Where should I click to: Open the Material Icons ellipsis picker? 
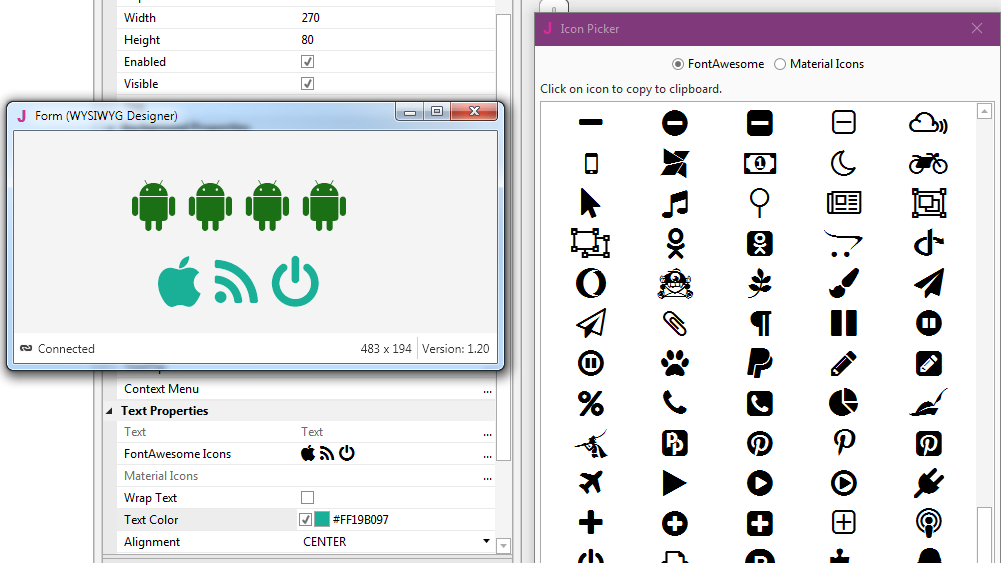coord(487,476)
